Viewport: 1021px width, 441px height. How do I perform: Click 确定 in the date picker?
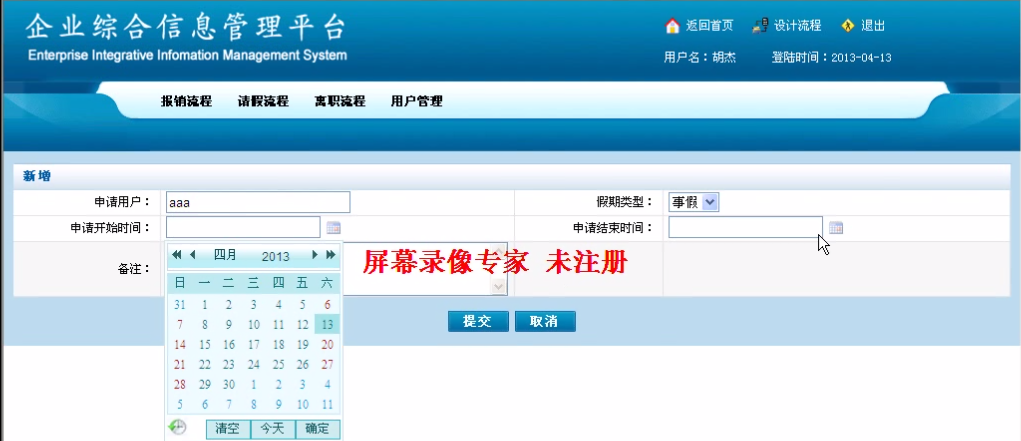click(x=318, y=429)
